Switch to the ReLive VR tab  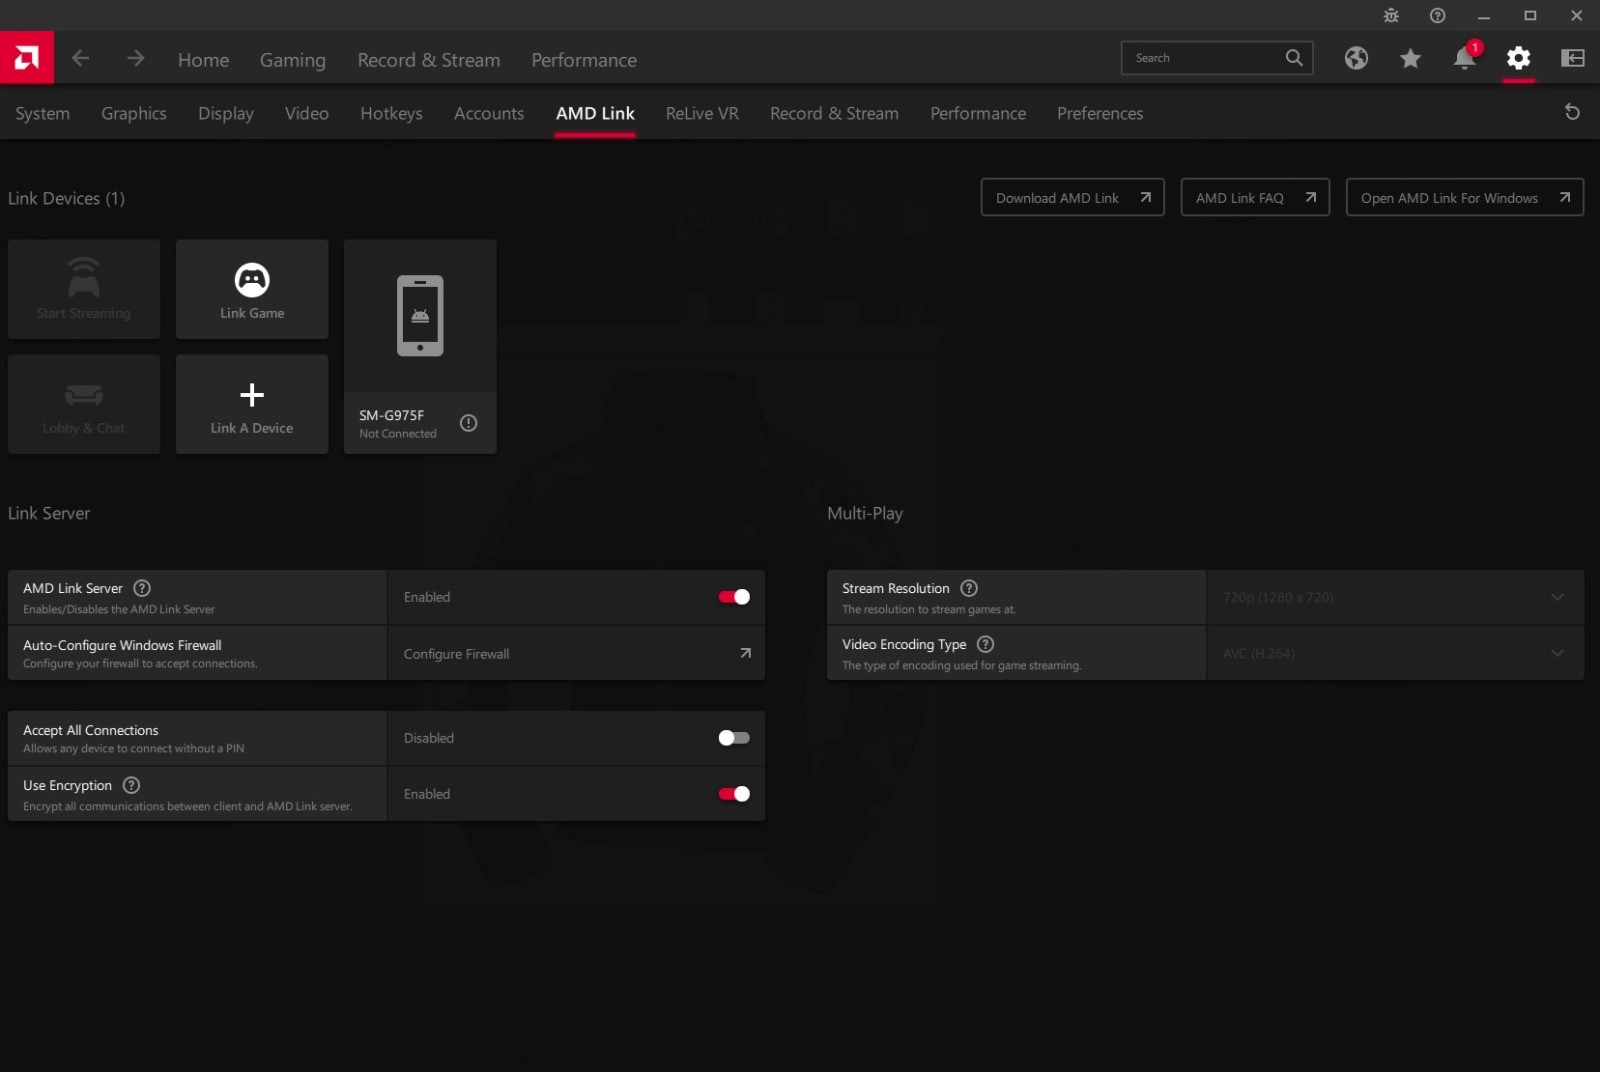pyautogui.click(x=702, y=113)
